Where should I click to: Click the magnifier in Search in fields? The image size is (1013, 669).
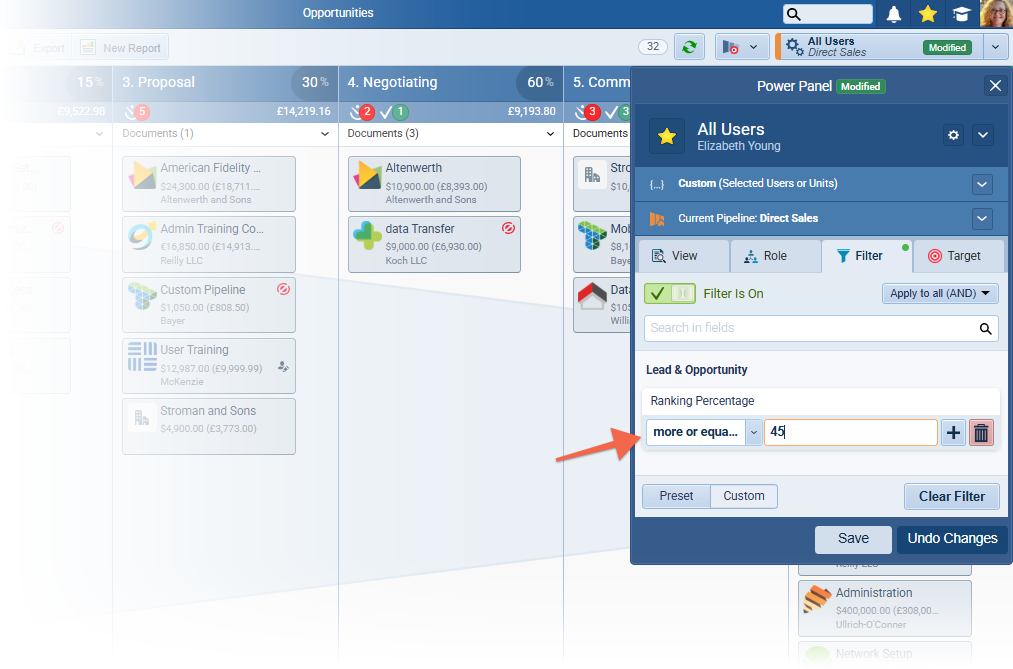coord(985,328)
